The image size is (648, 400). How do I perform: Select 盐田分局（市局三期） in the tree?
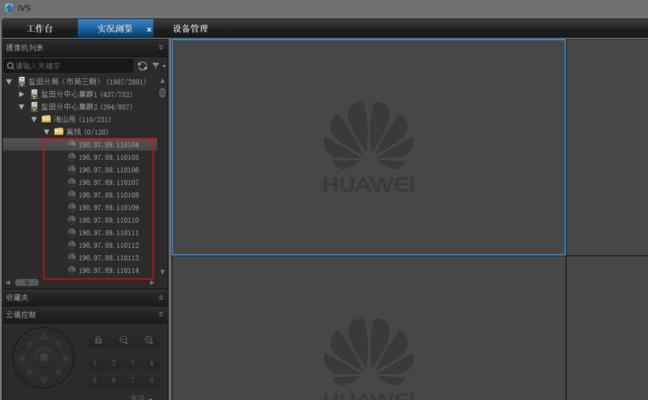tap(87, 82)
